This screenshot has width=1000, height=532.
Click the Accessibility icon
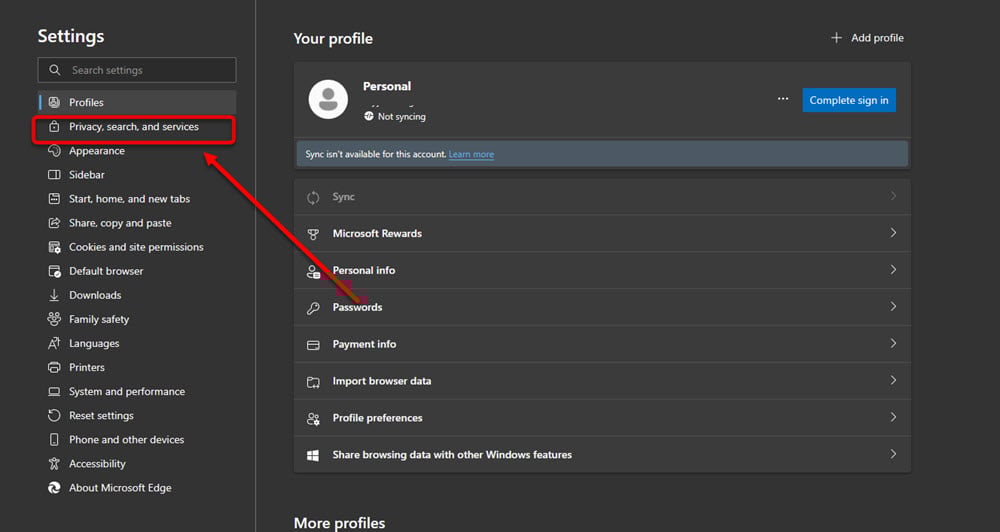point(54,464)
